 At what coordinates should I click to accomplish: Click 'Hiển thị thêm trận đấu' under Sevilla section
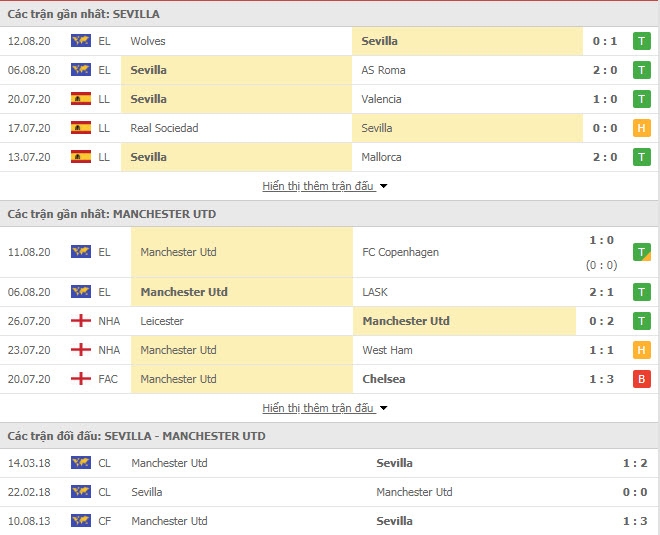pos(318,186)
